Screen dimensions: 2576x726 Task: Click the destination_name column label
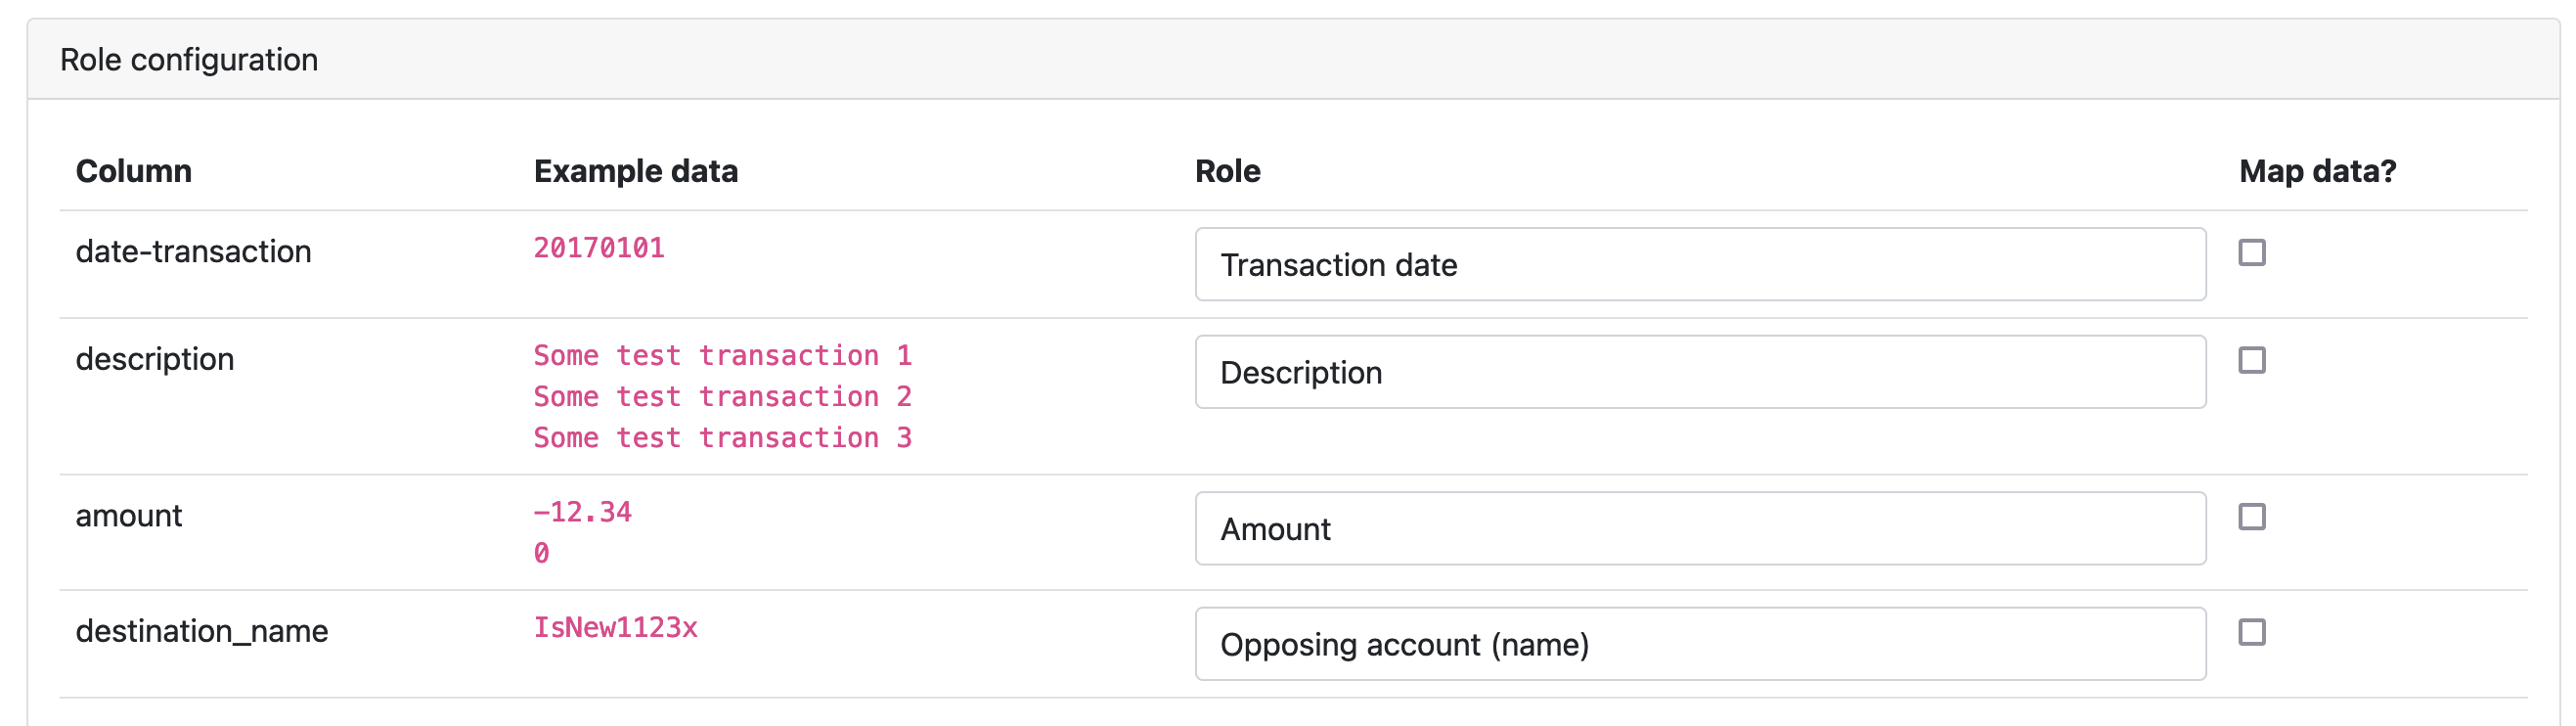click(x=203, y=630)
